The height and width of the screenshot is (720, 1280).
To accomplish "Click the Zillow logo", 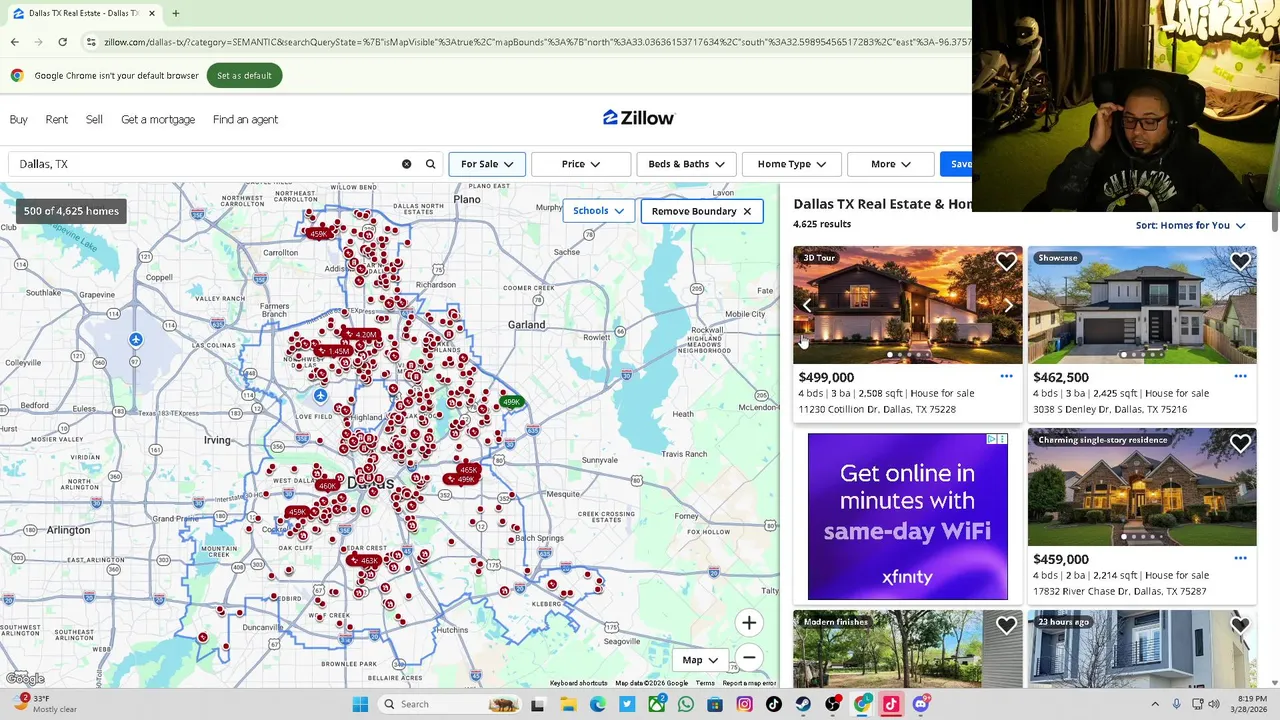I will pos(638,118).
